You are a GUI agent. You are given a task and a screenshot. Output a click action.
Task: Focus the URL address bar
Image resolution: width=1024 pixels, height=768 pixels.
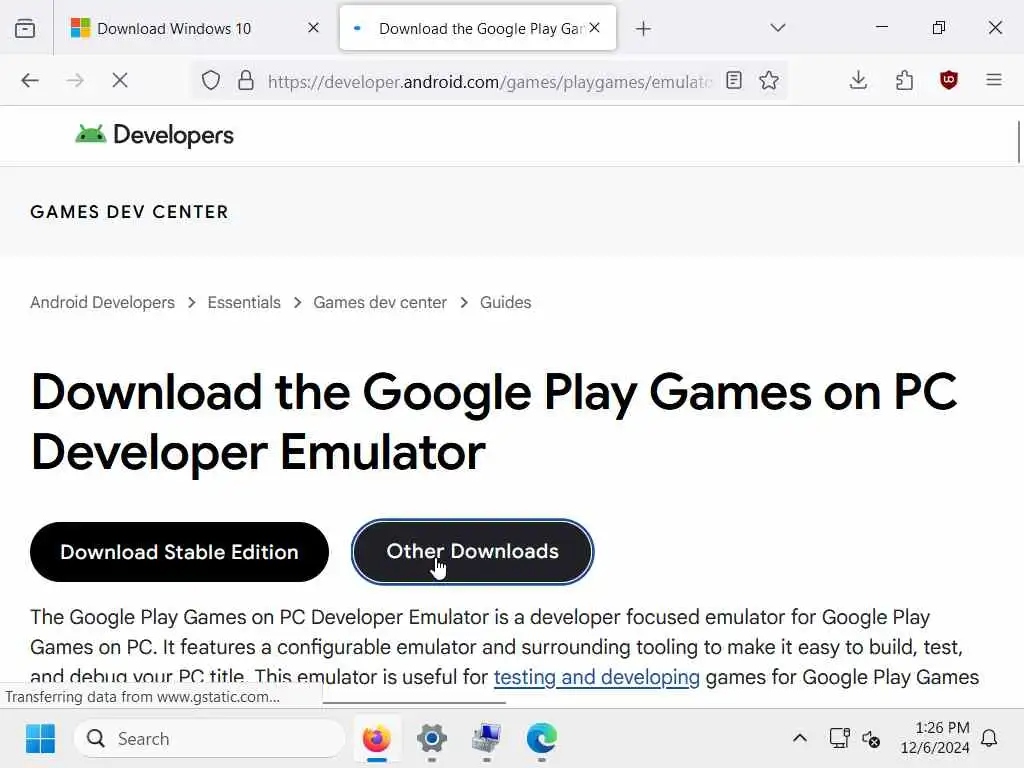(490, 82)
